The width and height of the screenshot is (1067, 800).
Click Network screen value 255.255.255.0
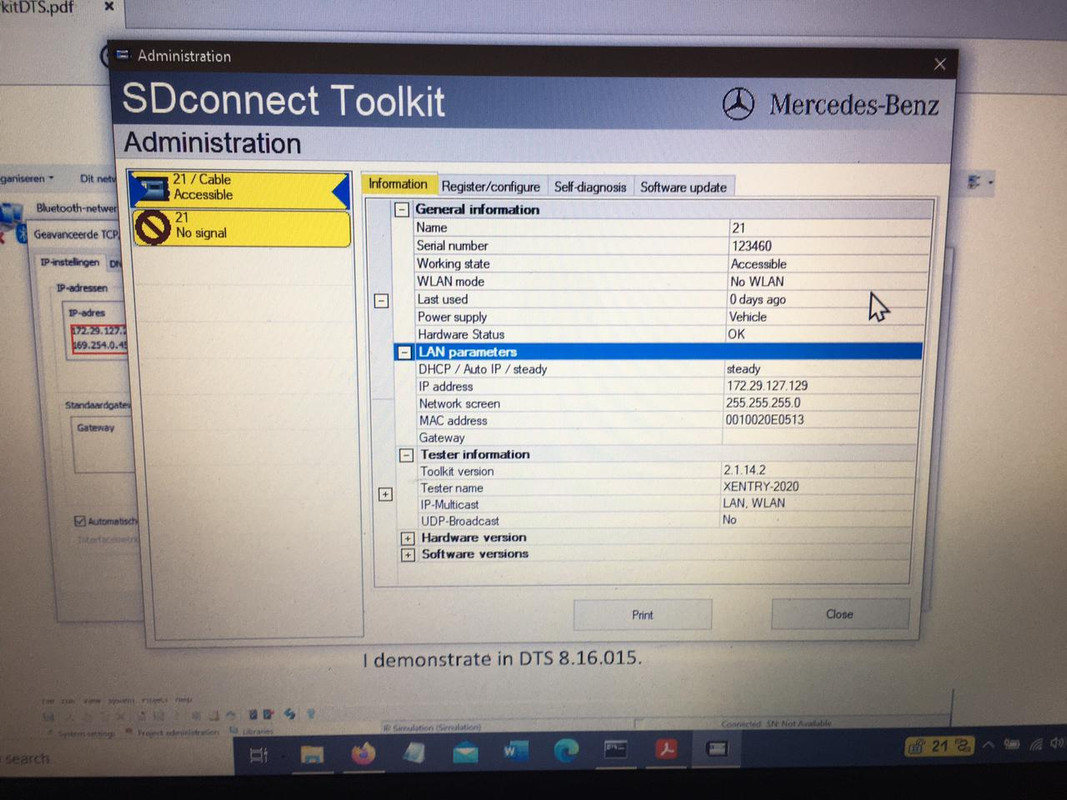tap(763, 403)
